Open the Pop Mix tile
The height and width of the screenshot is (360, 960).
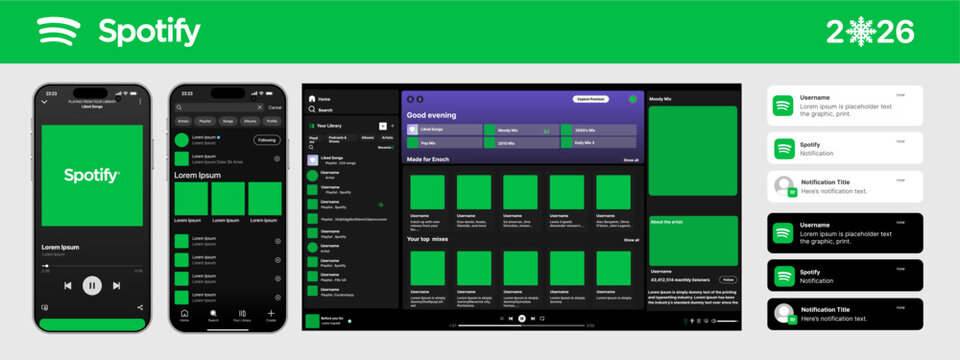tap(444, 143)
